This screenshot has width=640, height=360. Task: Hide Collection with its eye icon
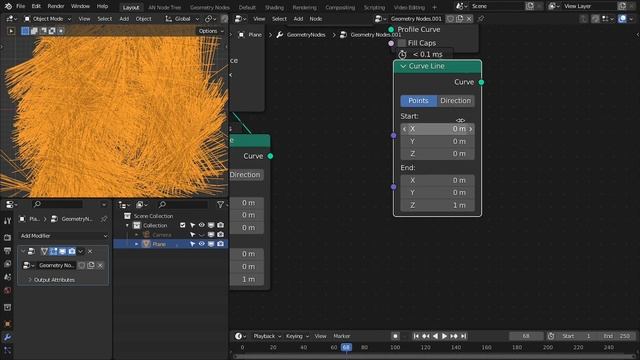point(202,225)
